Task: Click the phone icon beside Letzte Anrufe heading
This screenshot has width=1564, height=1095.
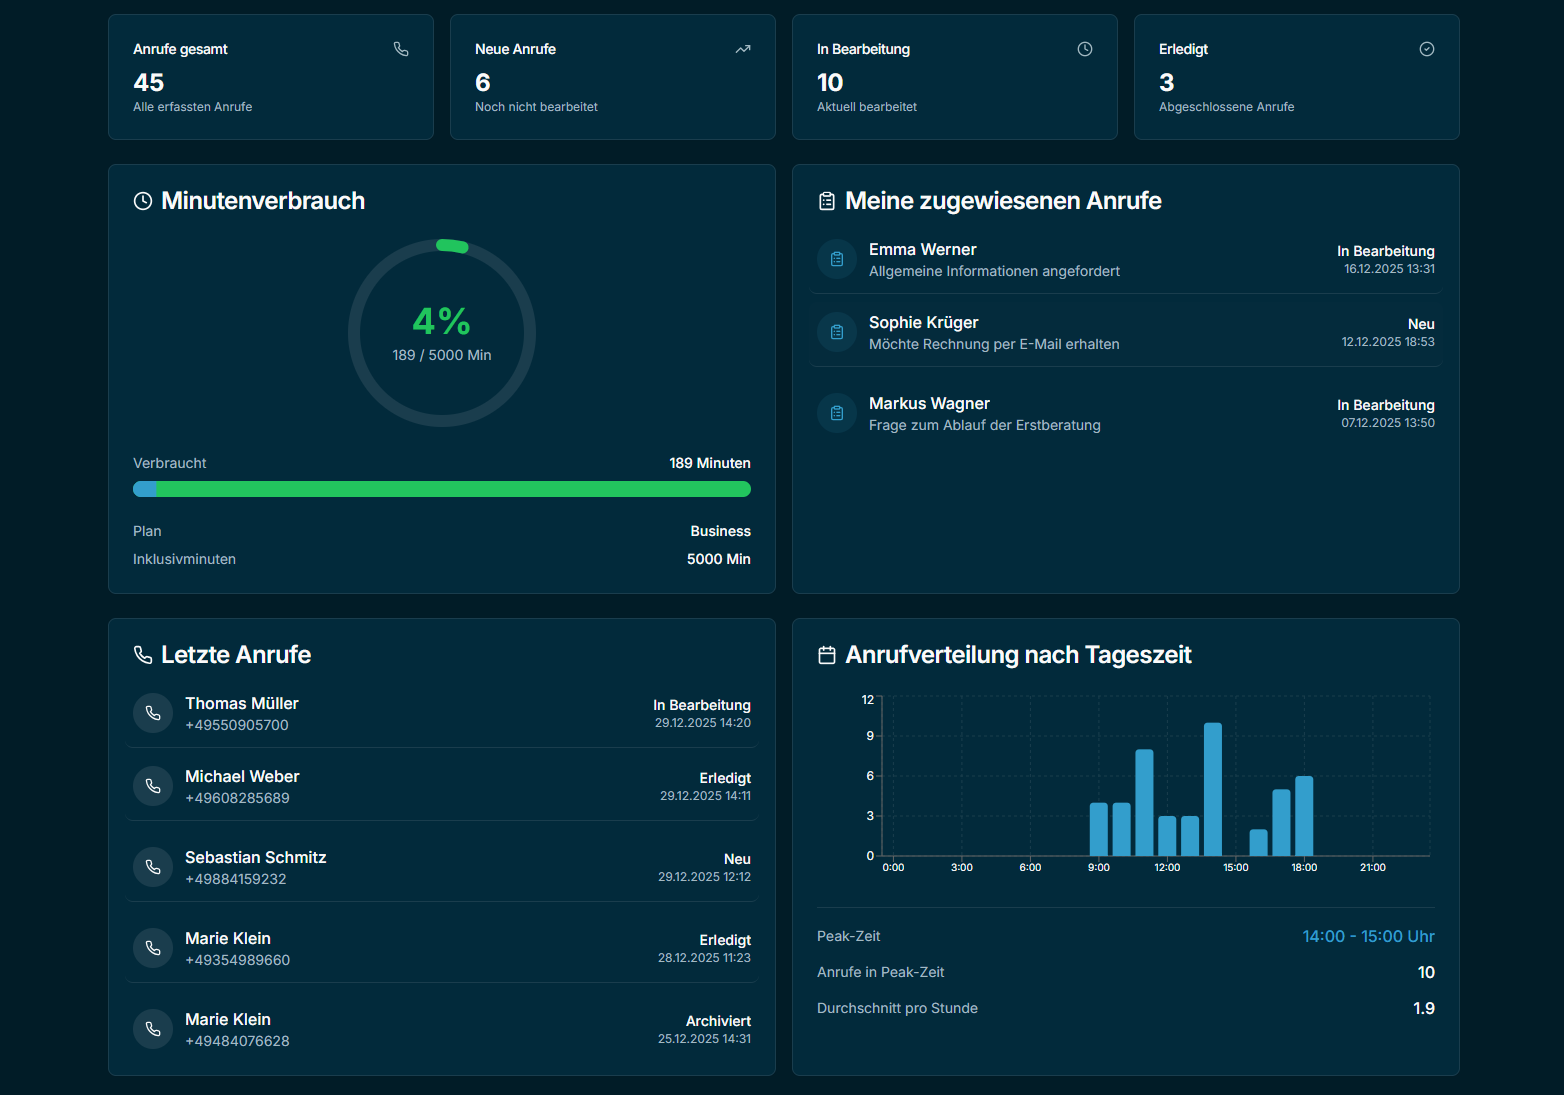Action: coord(141,655)
